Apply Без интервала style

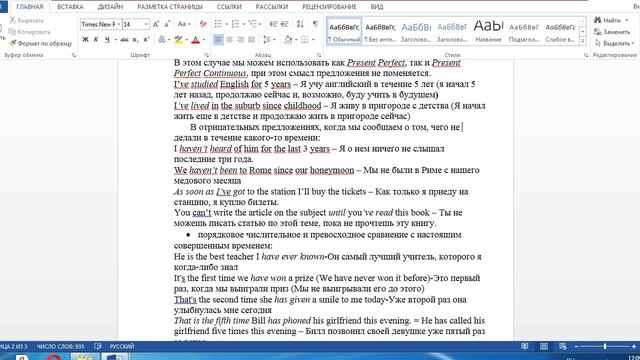[380, 31]
